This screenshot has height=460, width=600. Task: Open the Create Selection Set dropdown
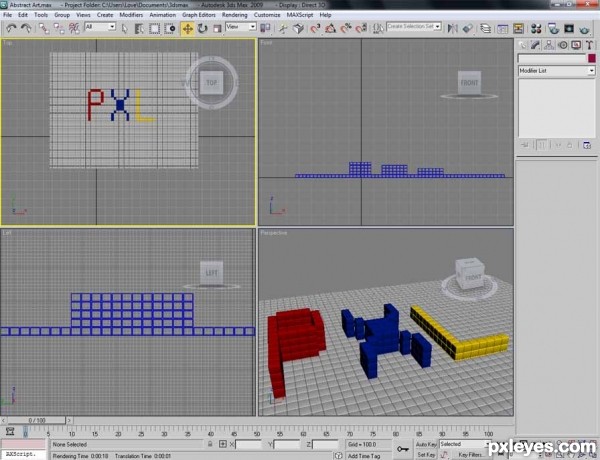click(414, 27)
